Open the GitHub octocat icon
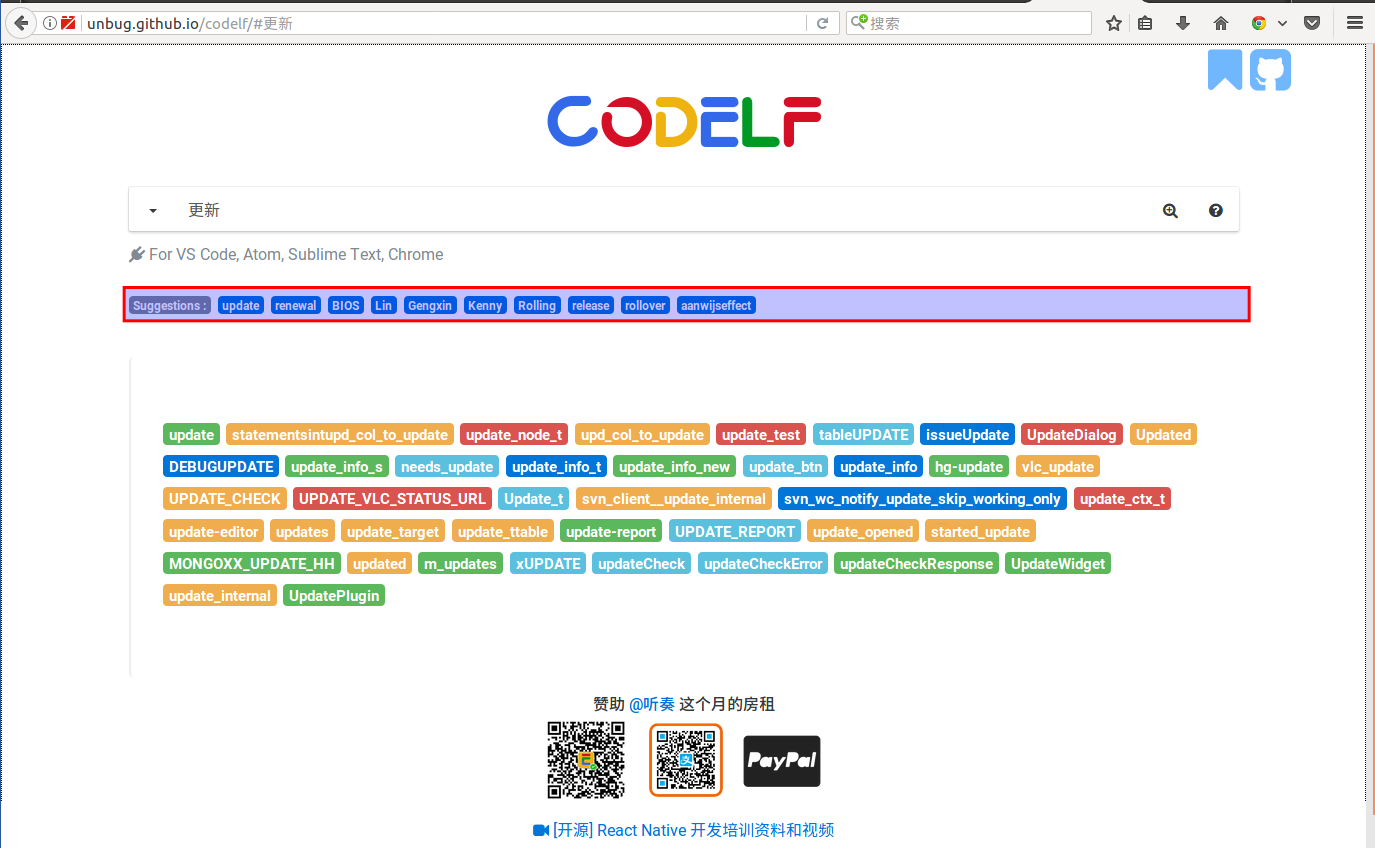Viewport: 1375px width, 848px height. click(x=1270, y=70)
